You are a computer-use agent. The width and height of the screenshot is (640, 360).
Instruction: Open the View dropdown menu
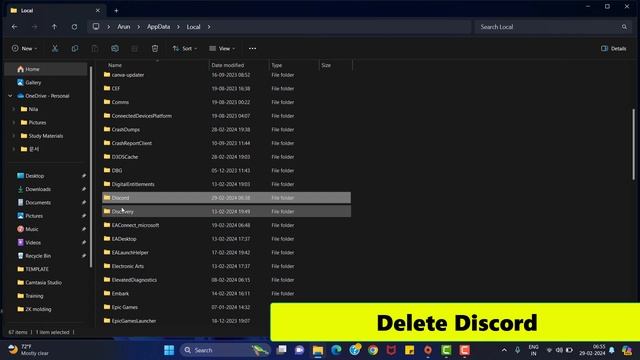click(222, 49)
